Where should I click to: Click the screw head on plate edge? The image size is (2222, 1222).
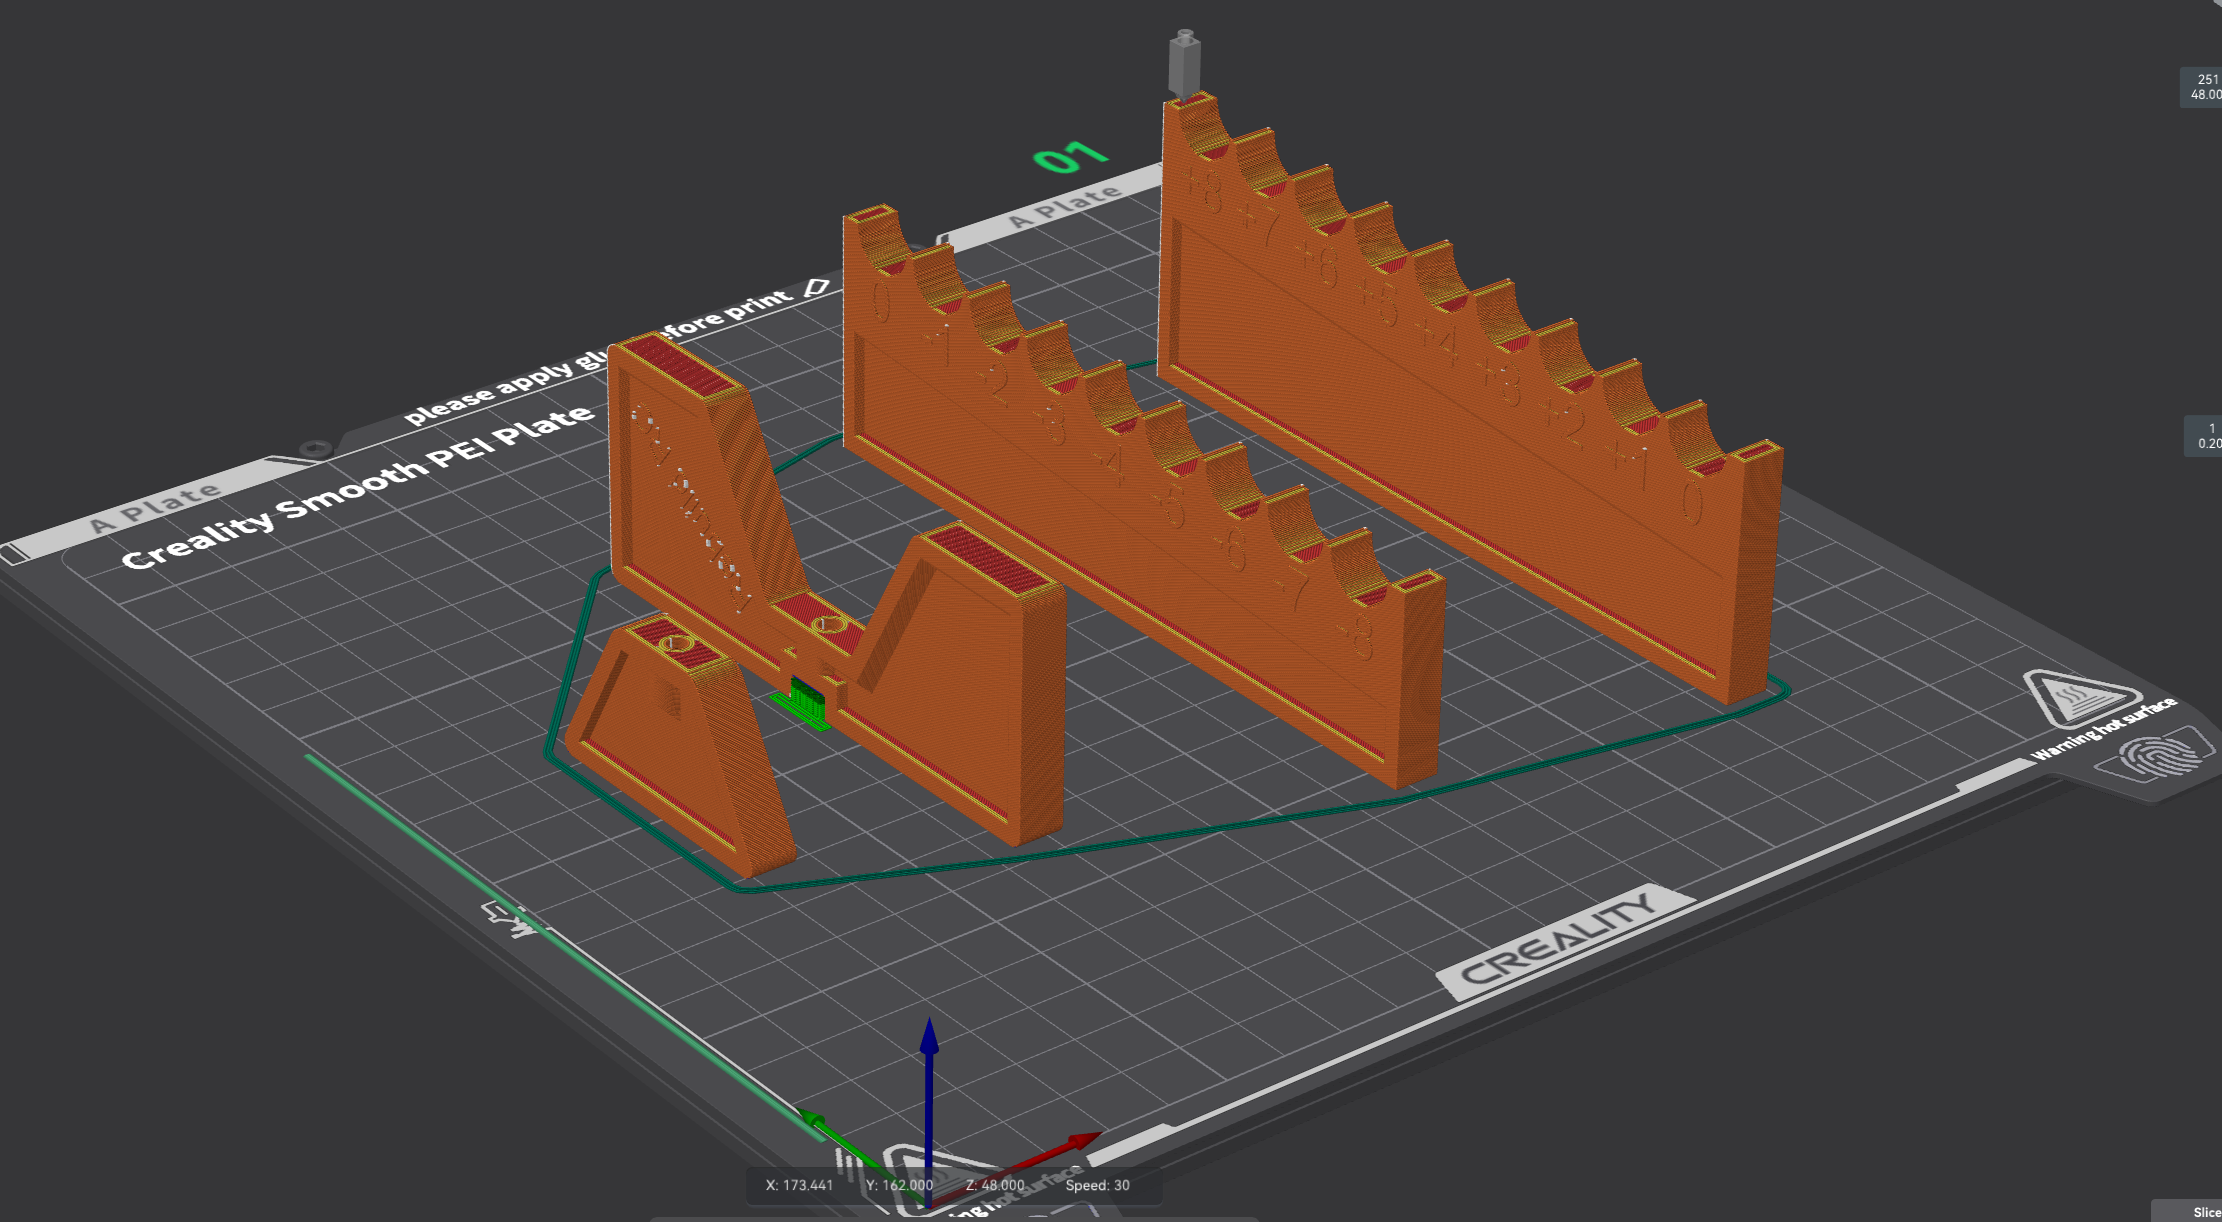(x=317, y=448)
